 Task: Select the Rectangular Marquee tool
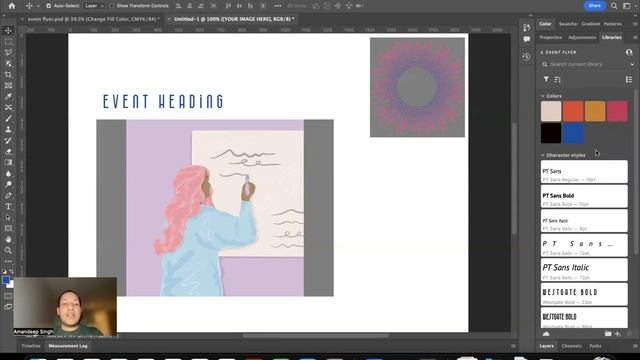[x=8, y=42]
